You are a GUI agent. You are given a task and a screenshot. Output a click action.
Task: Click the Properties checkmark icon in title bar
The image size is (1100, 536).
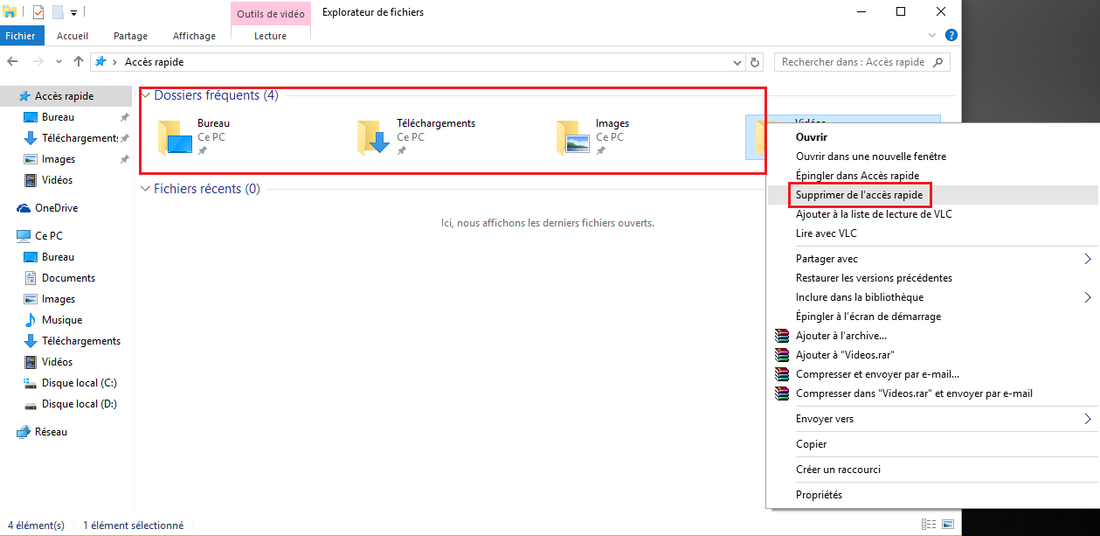click(38, 12)
